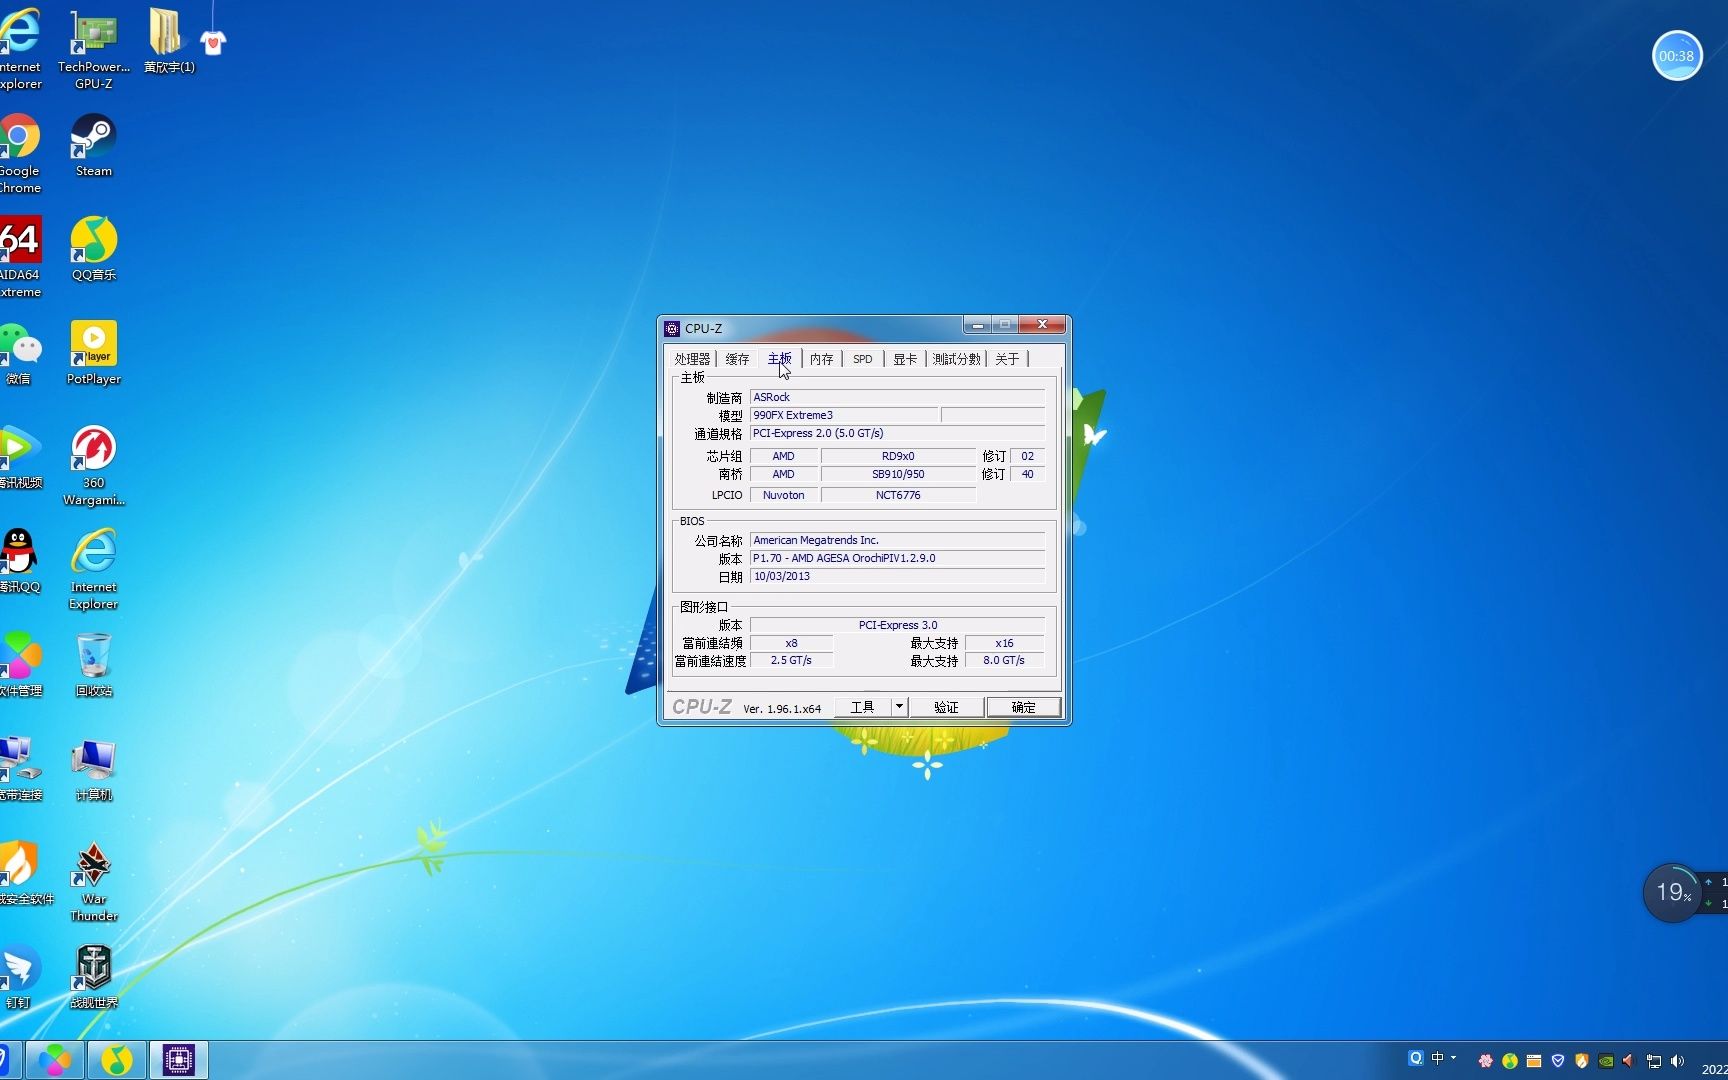Viewport: 1728px width, 1080px height.
Task: Launch the AIDA64 Extreme desktop shortcut
Action: coord(20,257)
